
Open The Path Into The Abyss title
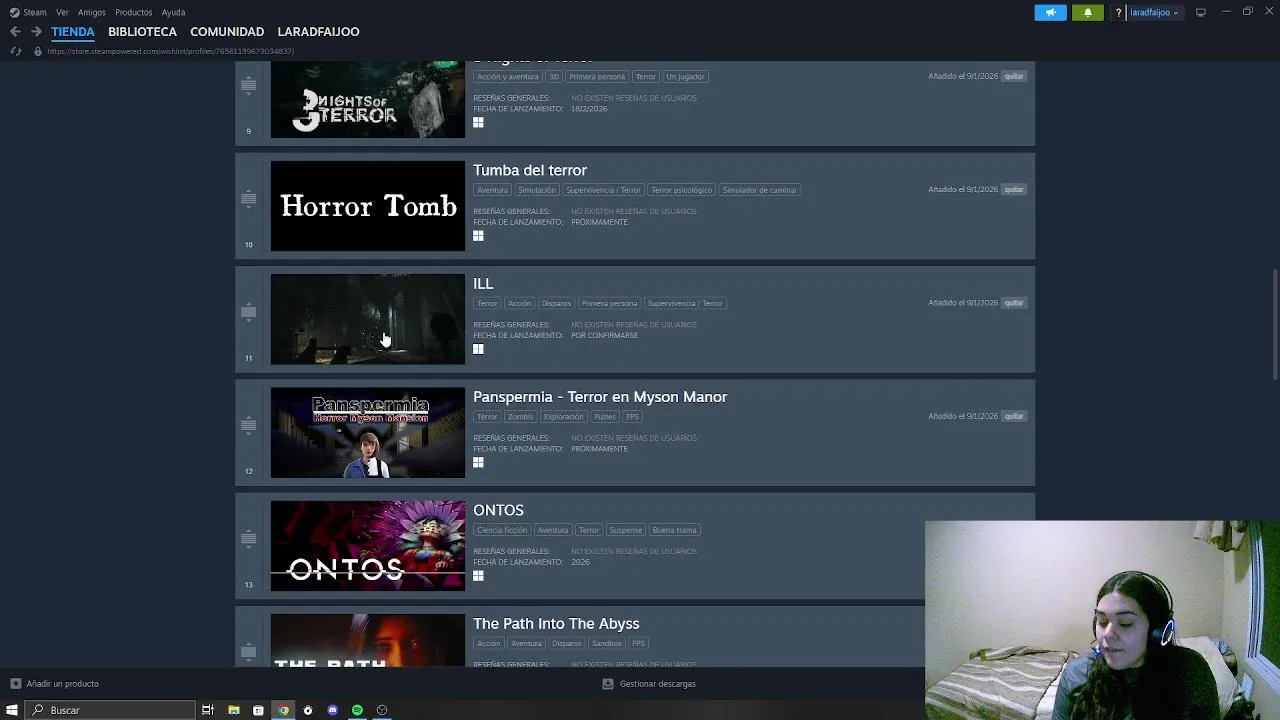[556, 623]
